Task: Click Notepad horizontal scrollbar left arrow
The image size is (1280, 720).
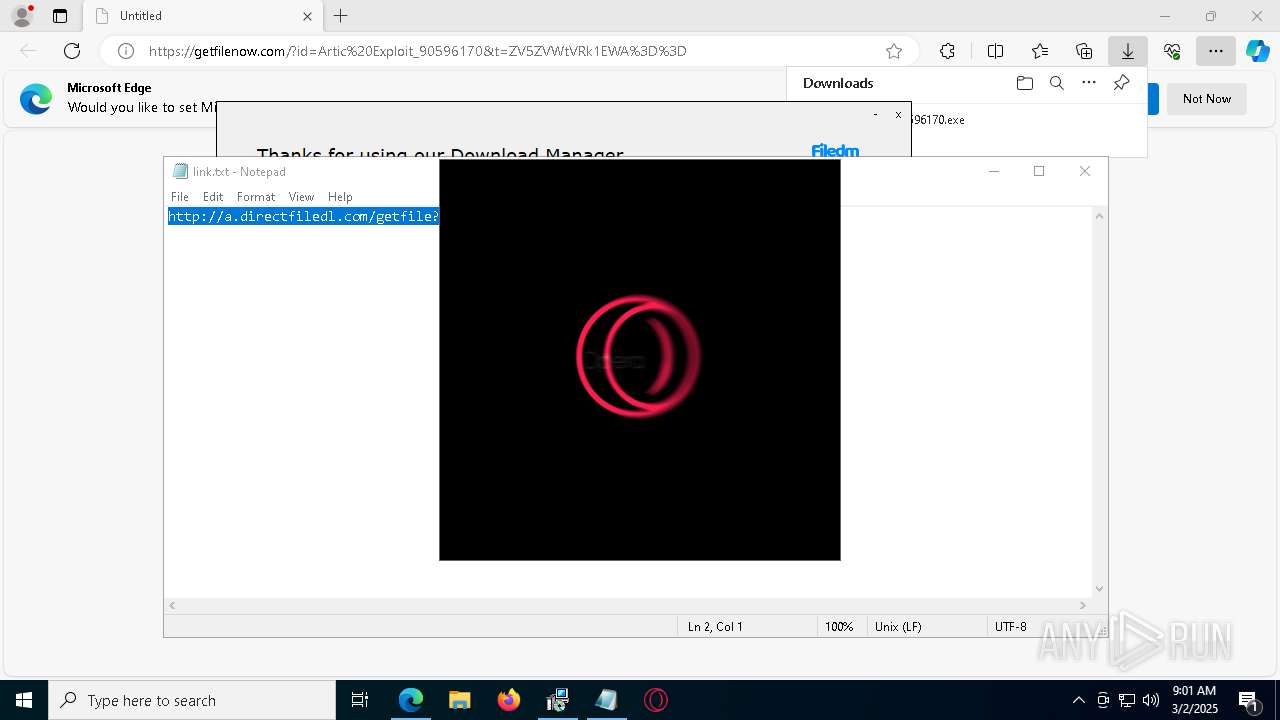Action: 172,606
